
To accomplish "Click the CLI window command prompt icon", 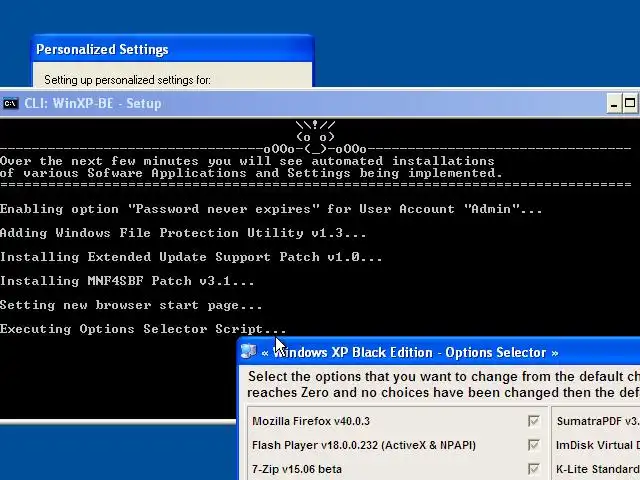I will [x=10, y=104].
